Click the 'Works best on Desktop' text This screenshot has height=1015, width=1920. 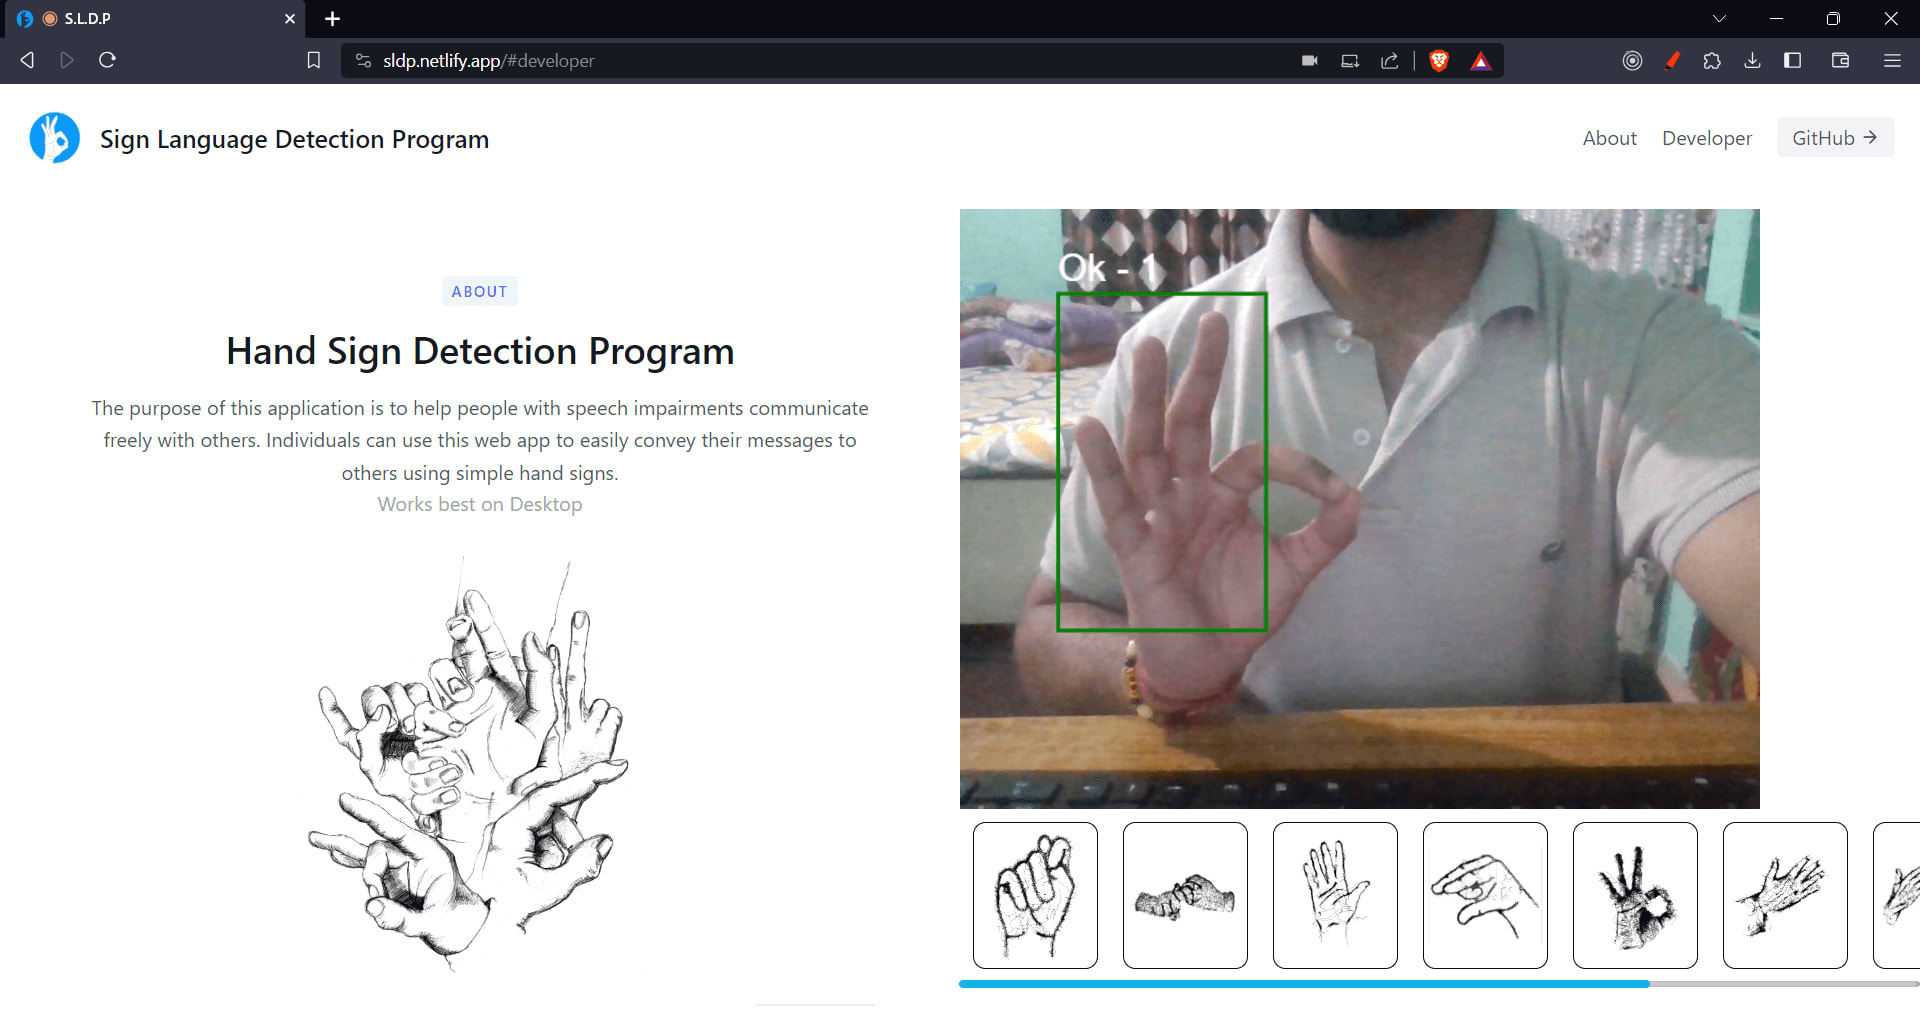pyautogui.click(x=480, y=504)
